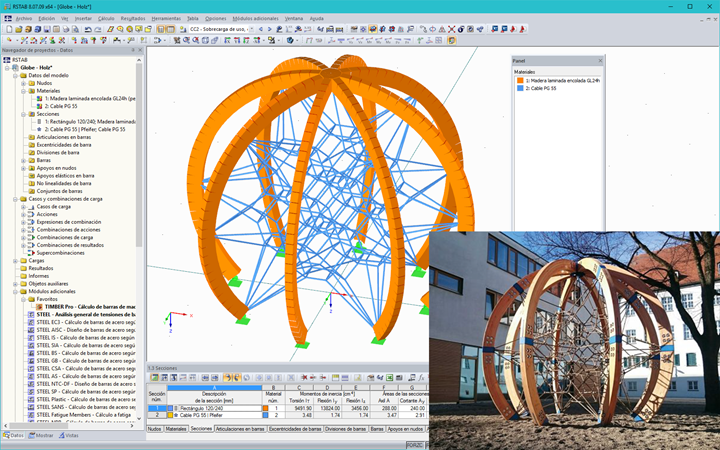Viewport: 720px width, 450px height.
Task: Click the Excel export icon in table toolbar
Action: point(389,377)
